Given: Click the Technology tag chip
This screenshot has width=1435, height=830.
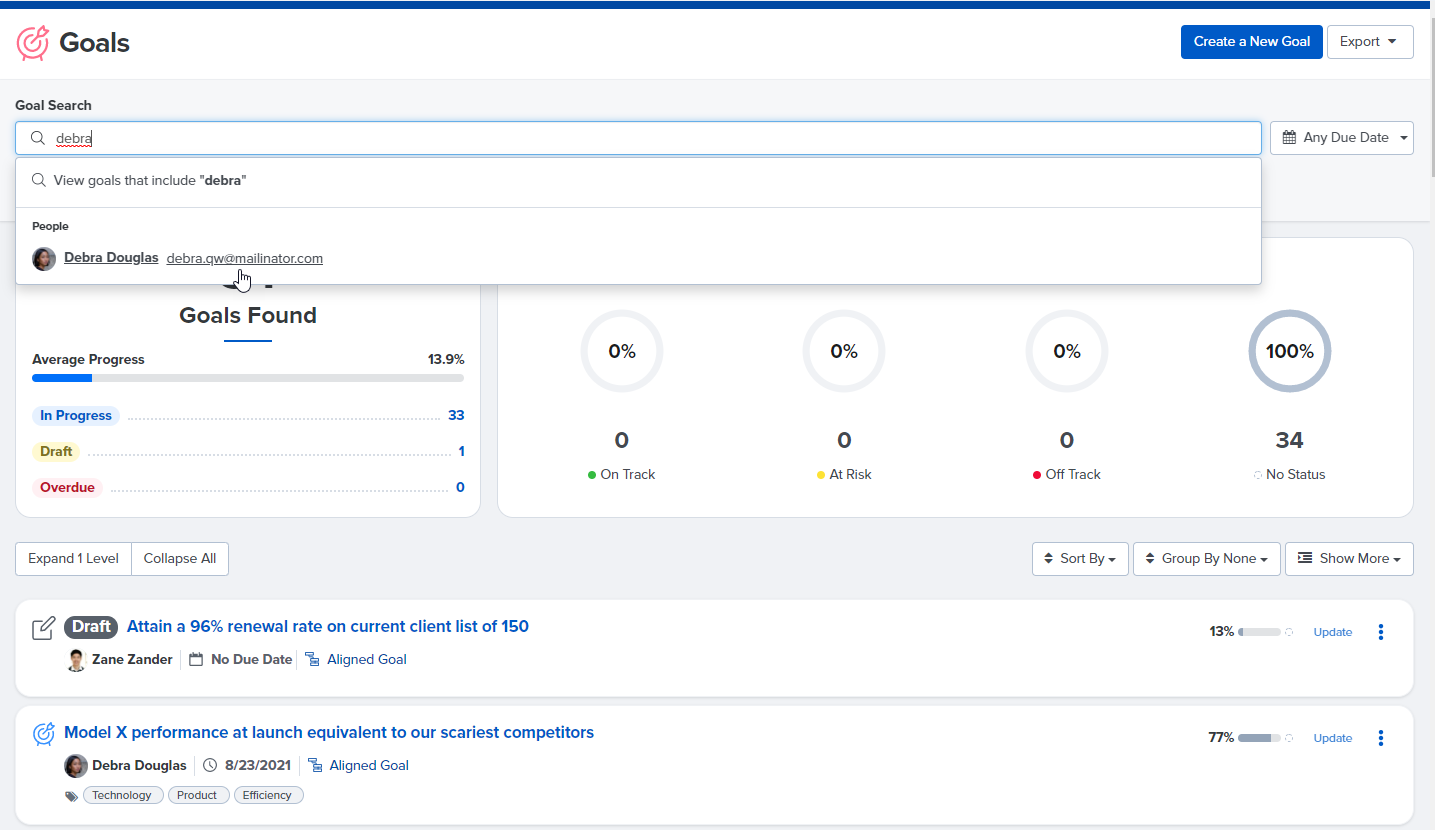Looking at the screenshot, I should click(x=123, y=796).
